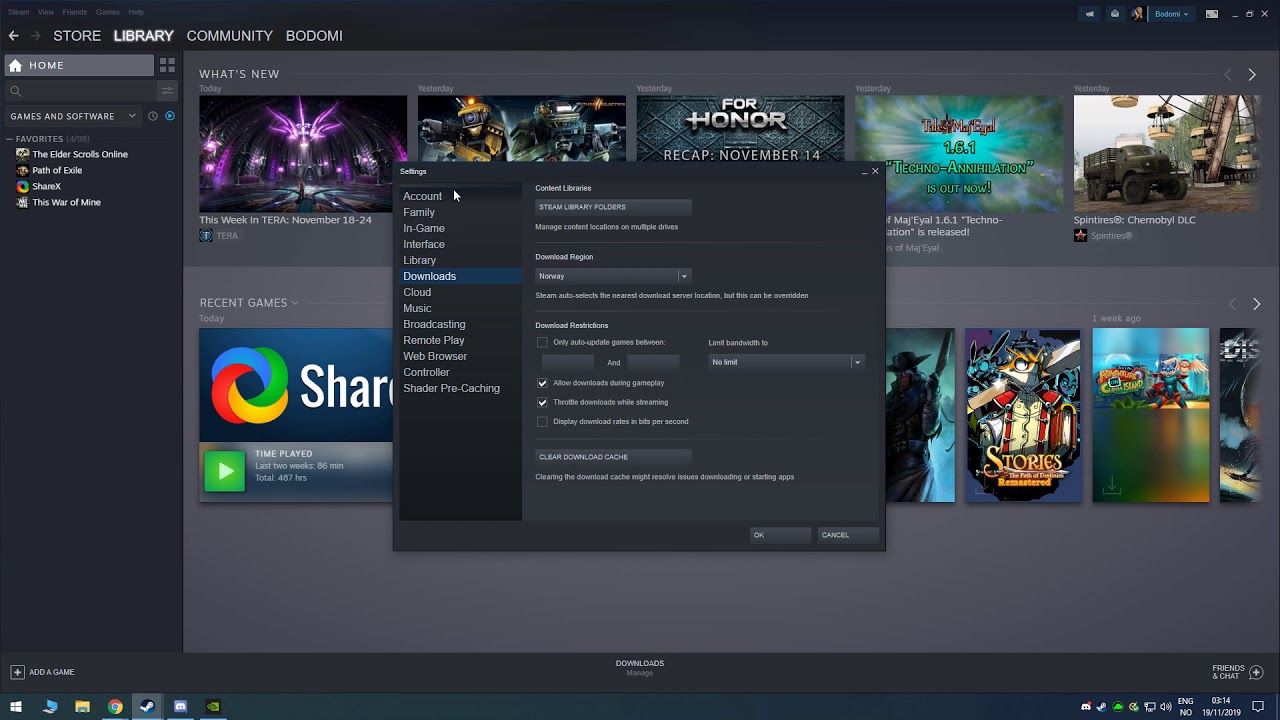
Task: Select Cloud settings category
Action: tap(417, 292)
